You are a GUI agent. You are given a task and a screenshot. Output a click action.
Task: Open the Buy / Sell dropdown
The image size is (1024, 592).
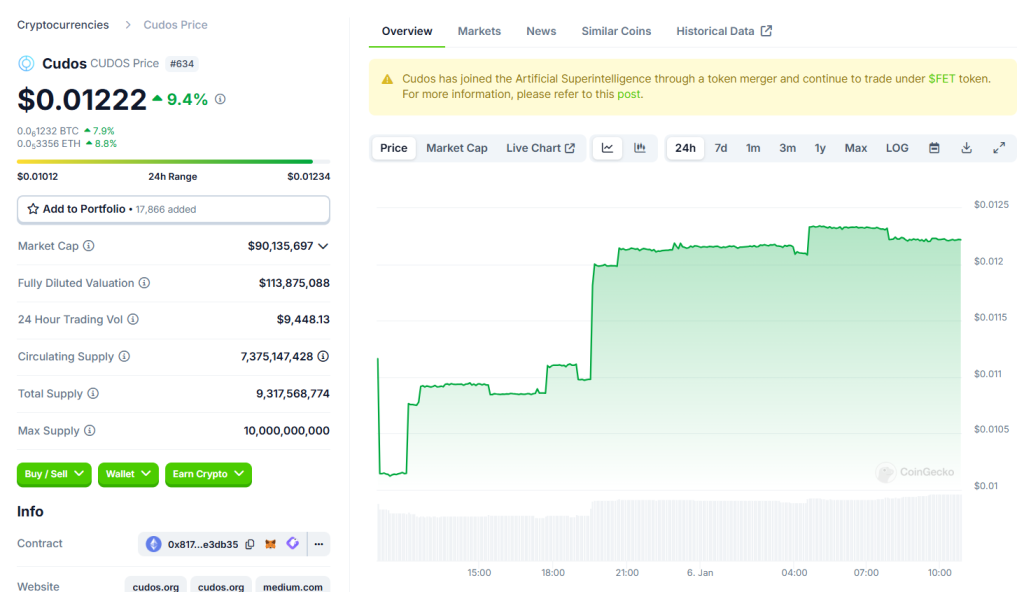coord(54,474)
